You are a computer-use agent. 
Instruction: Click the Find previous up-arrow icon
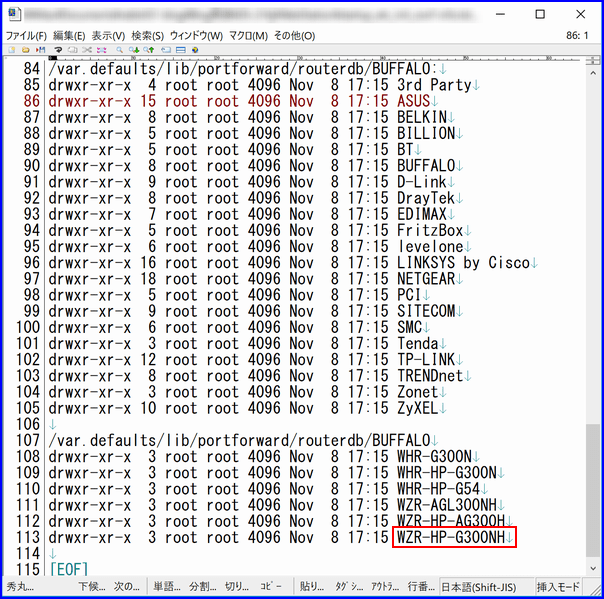[149, 50]
